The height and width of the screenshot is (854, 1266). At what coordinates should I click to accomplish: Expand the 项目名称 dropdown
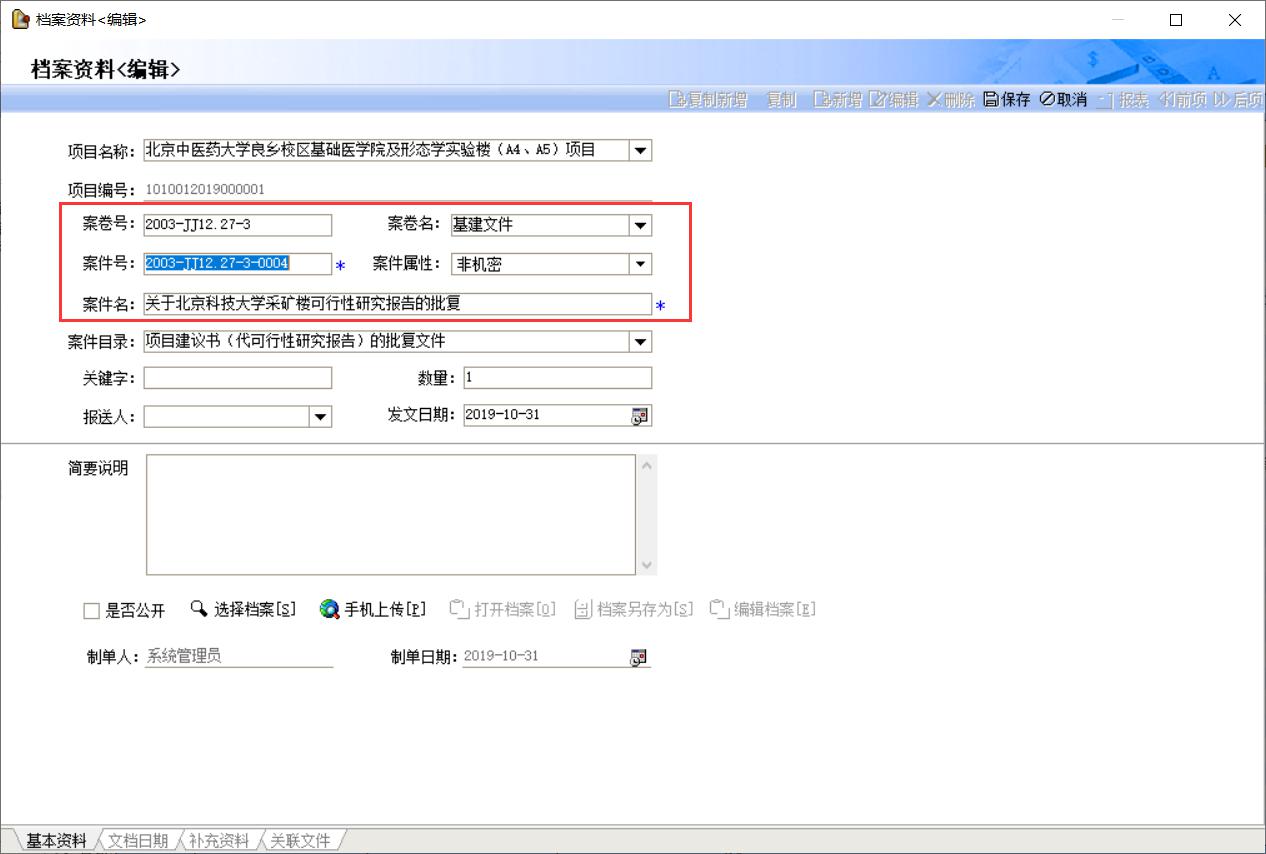[640, 151]
